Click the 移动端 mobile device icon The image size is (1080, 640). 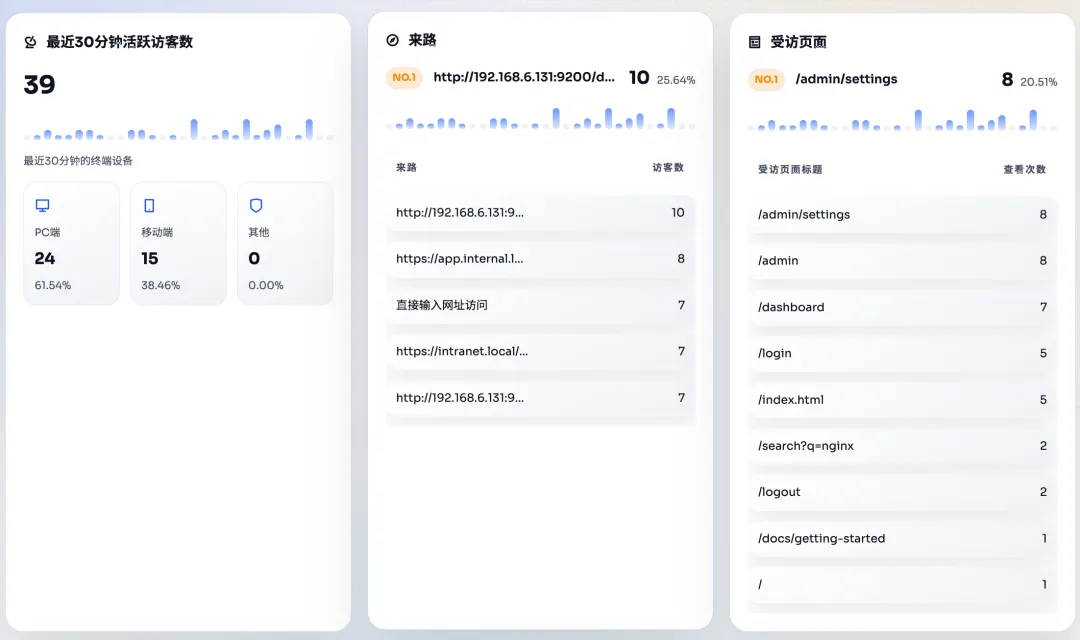tap(149, 205)
